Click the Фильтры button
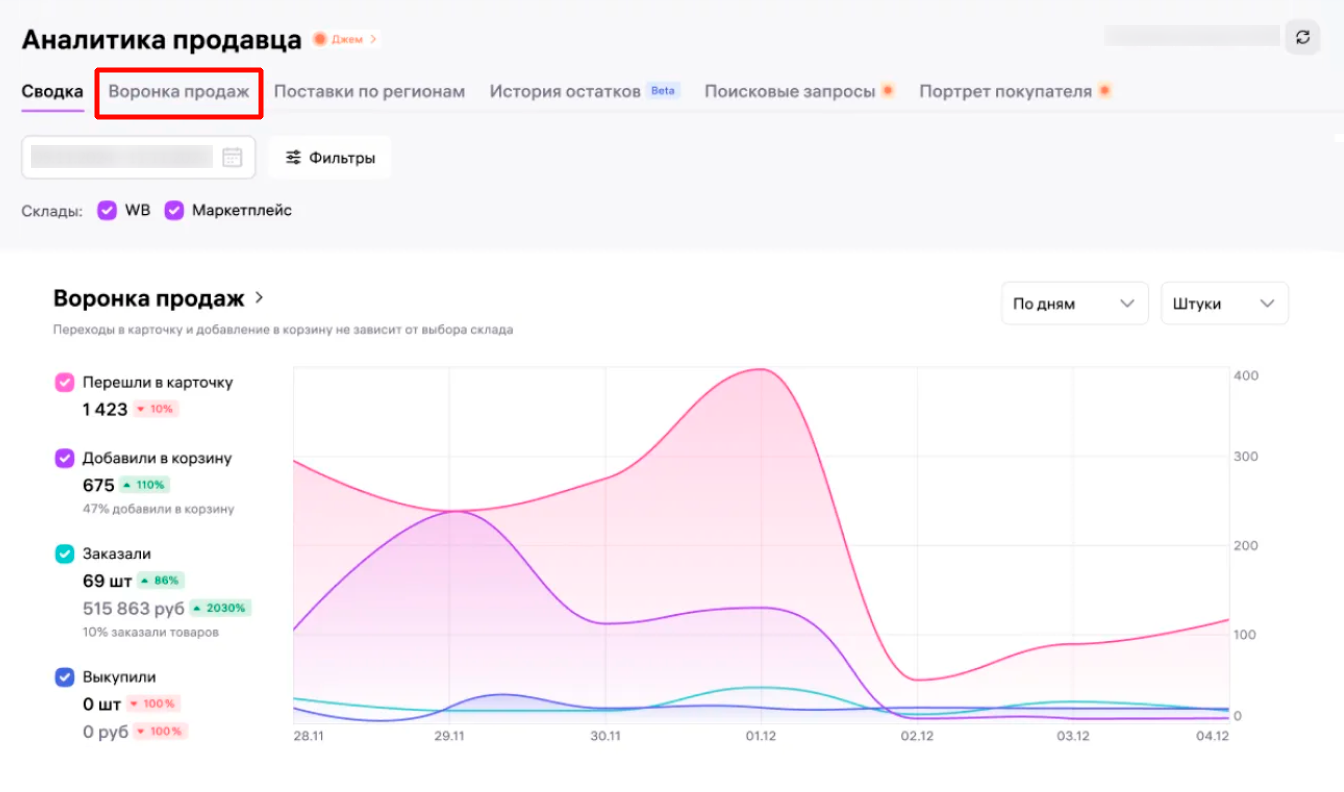The width and height of the screenshot is (1344, 792). coord(330,158)
